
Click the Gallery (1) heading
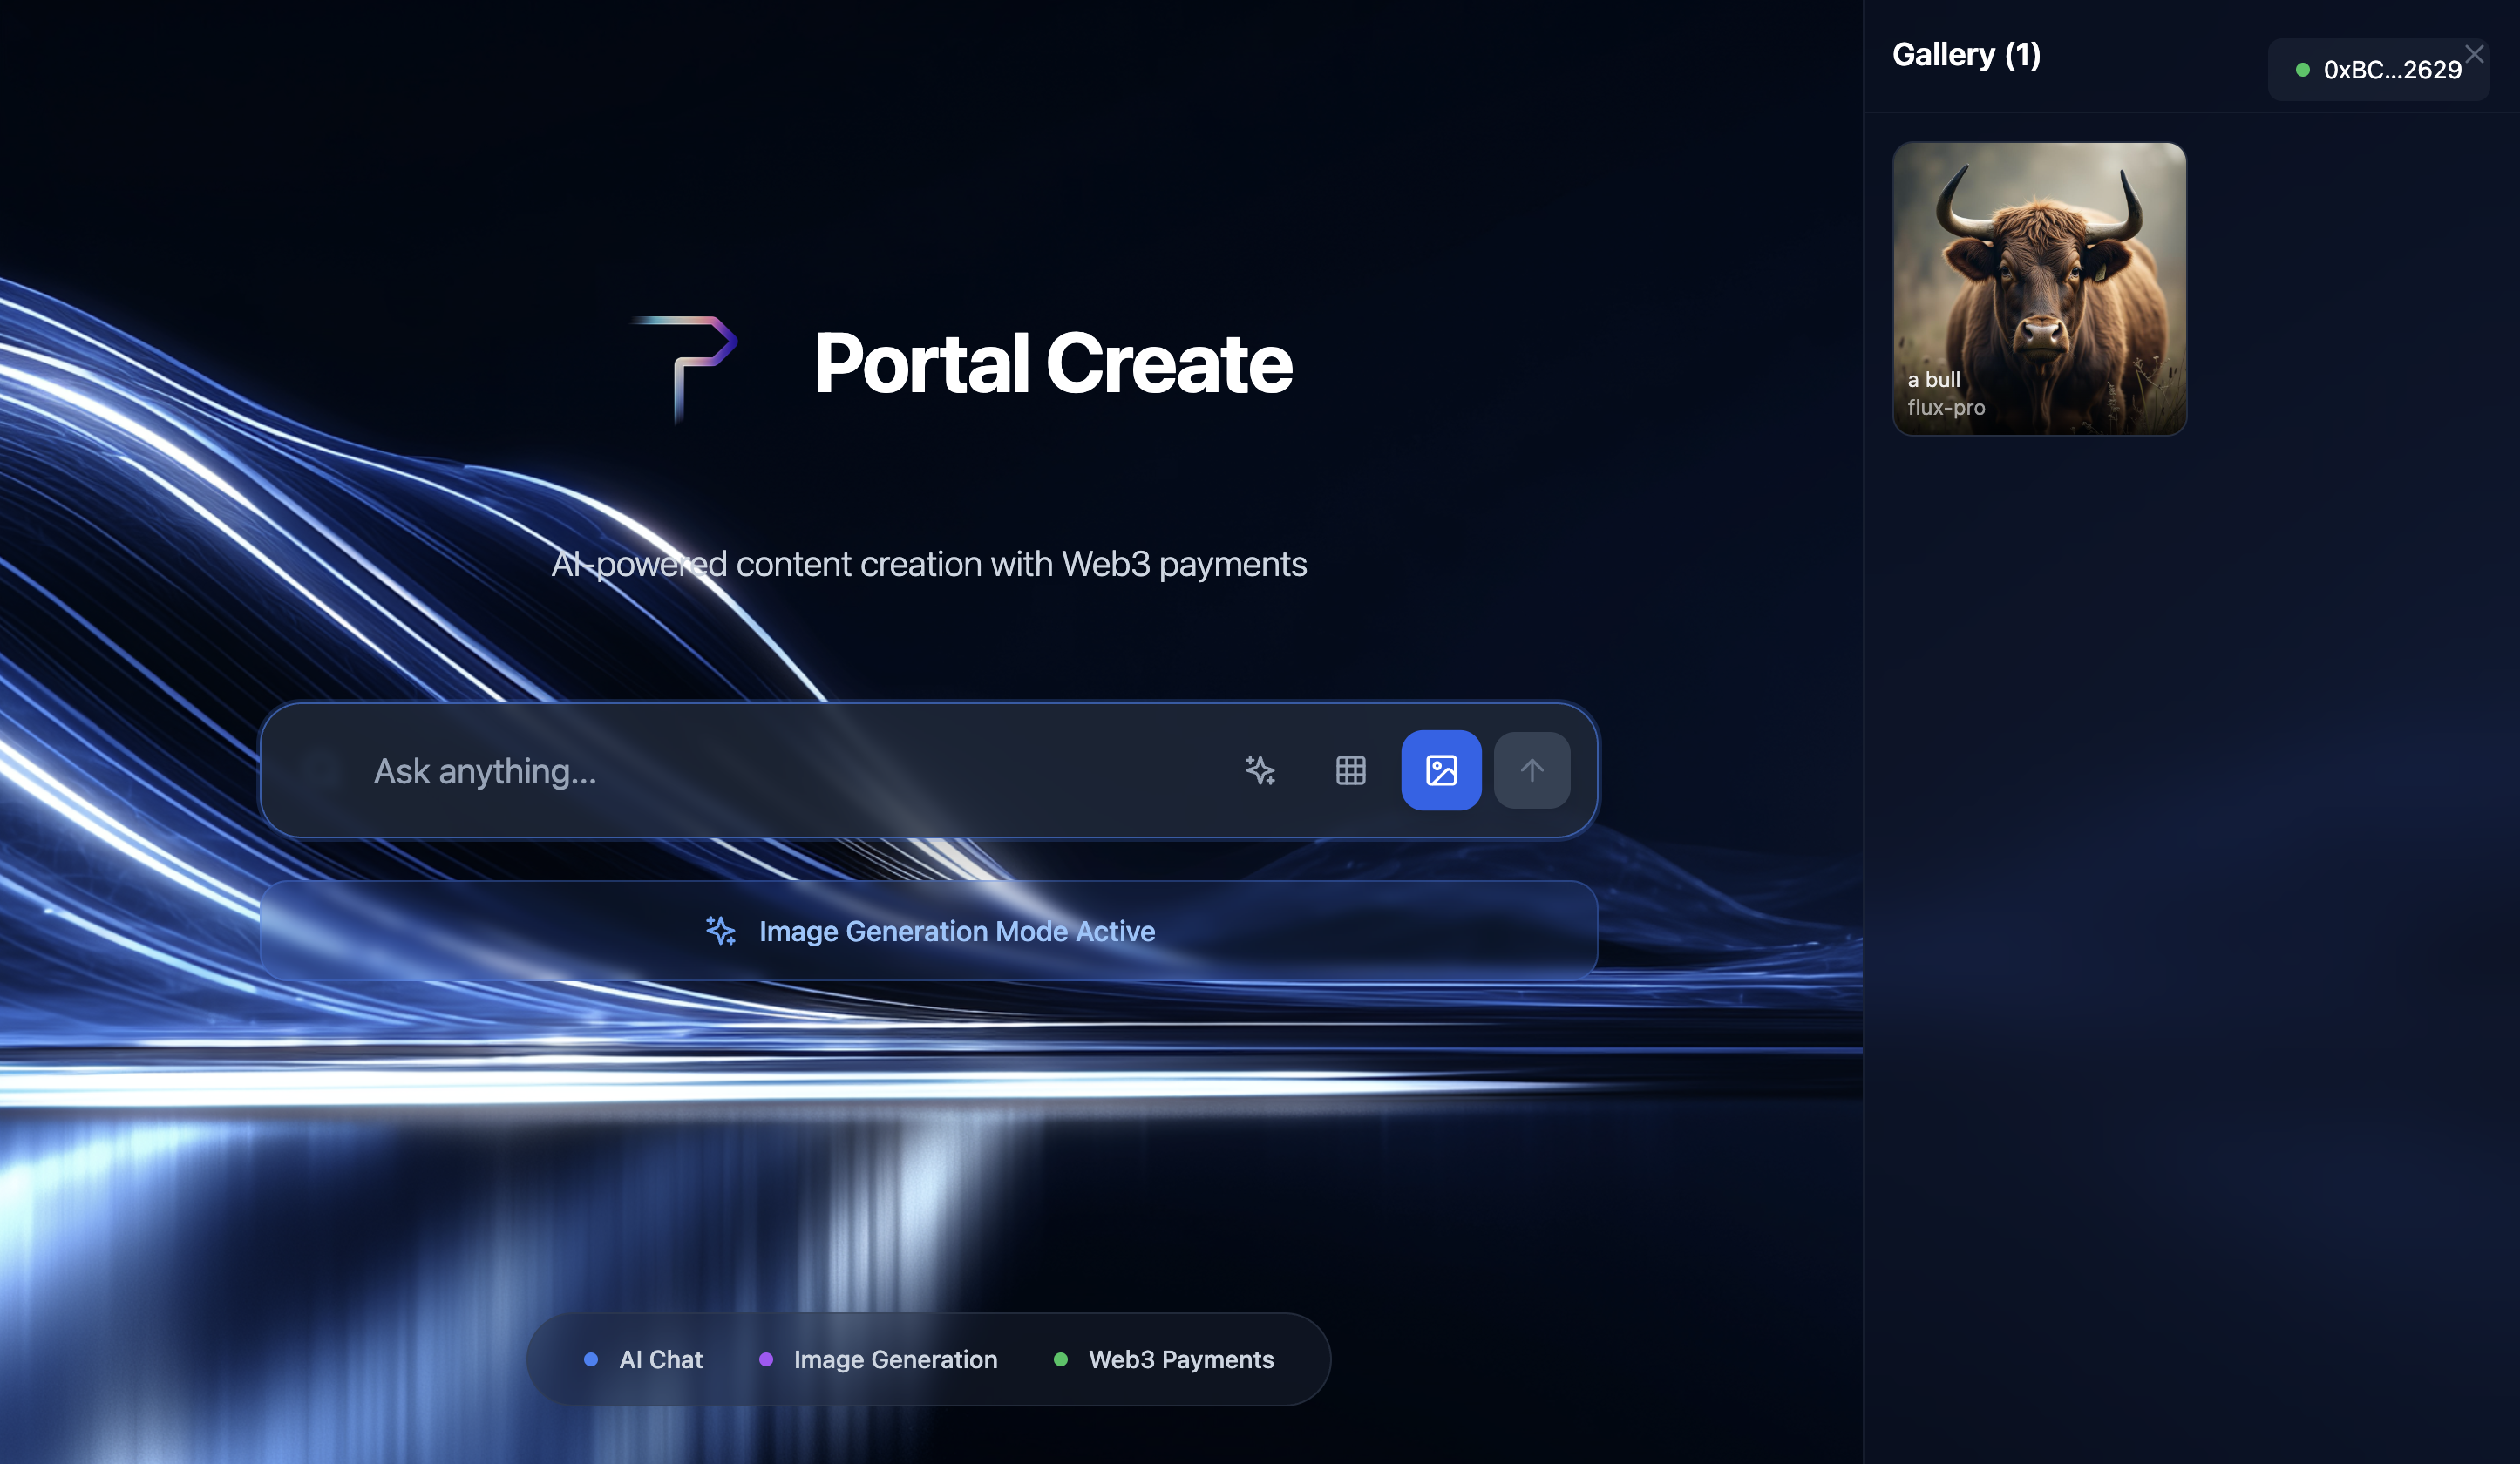1965,55
